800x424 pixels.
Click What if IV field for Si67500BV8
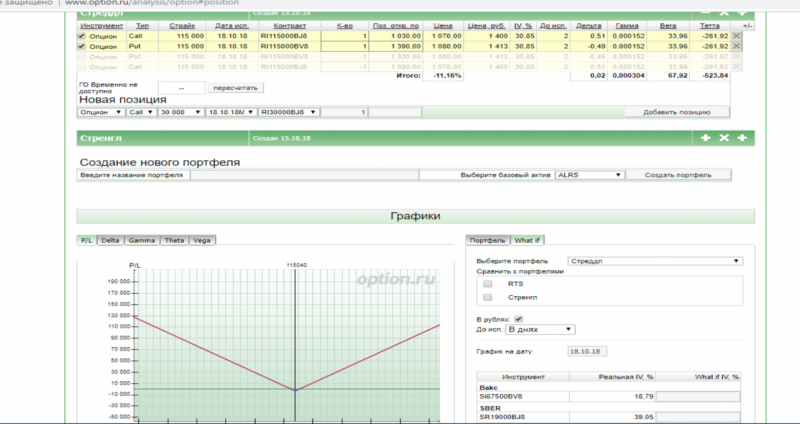click(698, 396)
